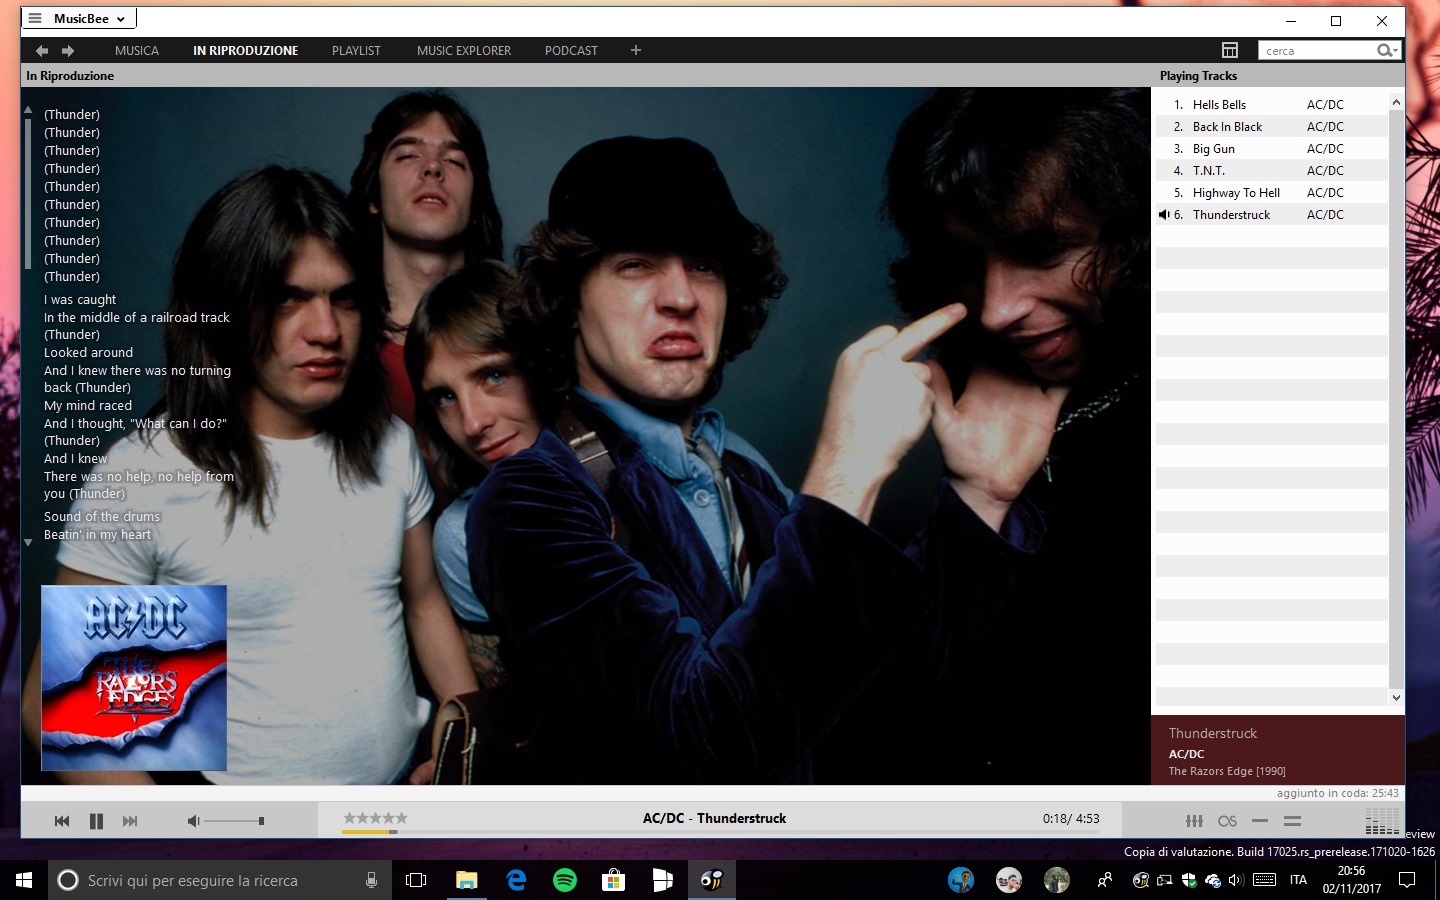Select the IN RIPRODUZIONE tab
The height and width of the screenshot is (900, 1440).
[246, 50]
